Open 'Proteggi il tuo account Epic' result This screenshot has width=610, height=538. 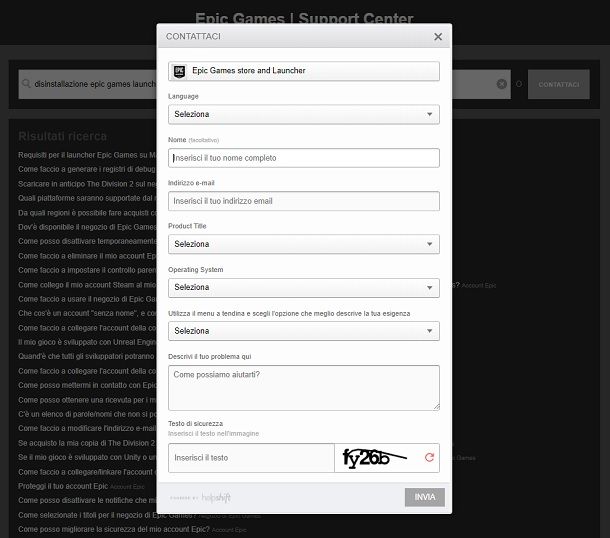63,486
